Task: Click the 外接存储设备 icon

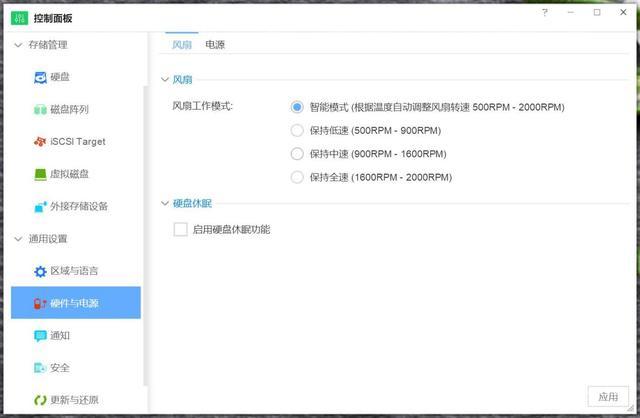Action: (40, 206)
